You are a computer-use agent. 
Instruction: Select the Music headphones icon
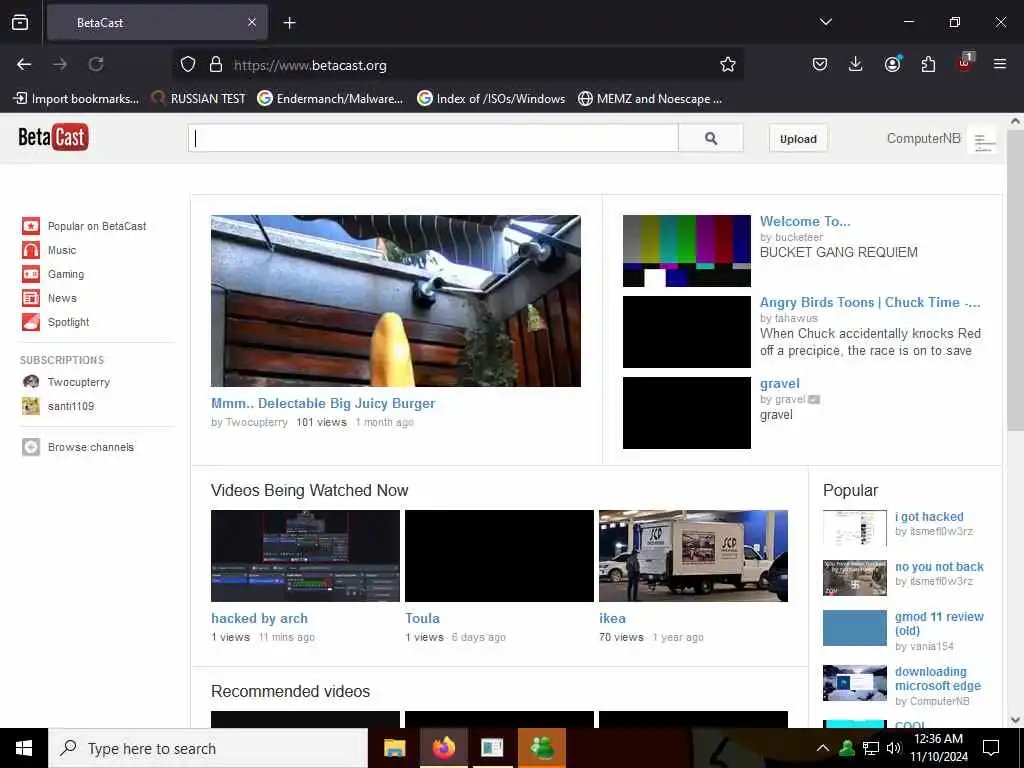click(x=31, y=250)
